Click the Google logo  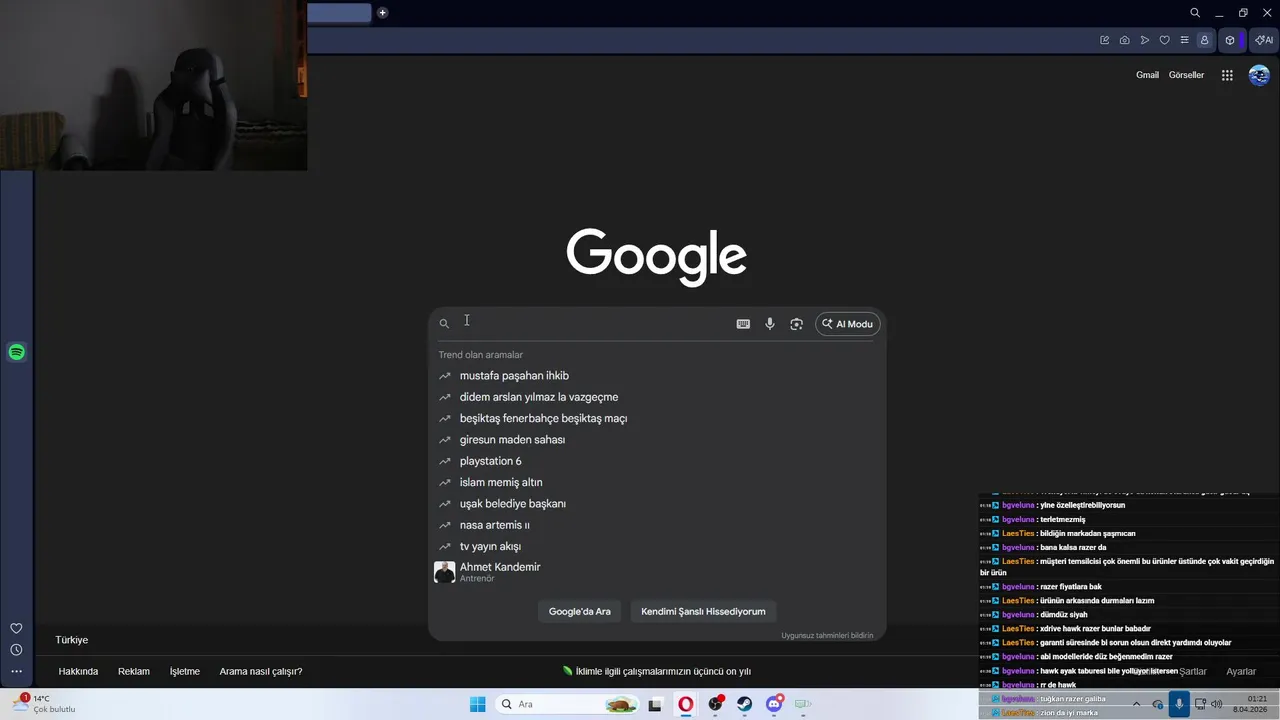[656, 257]
